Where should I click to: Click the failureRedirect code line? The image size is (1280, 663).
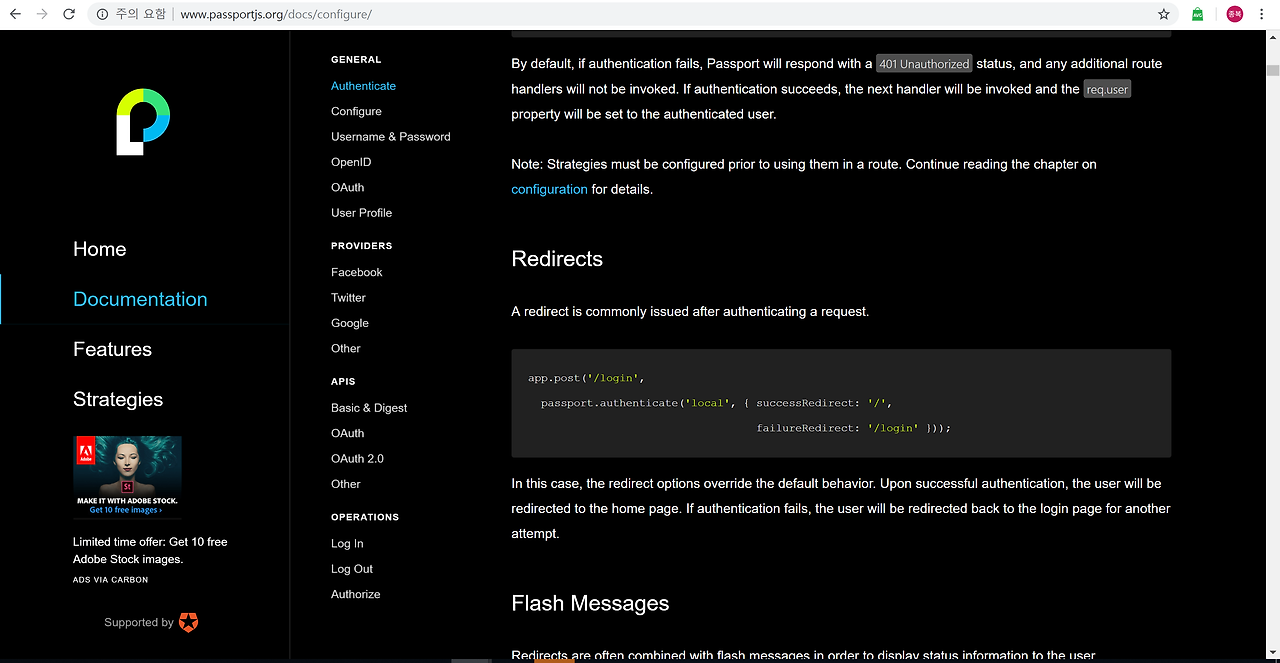coord(853,428)
